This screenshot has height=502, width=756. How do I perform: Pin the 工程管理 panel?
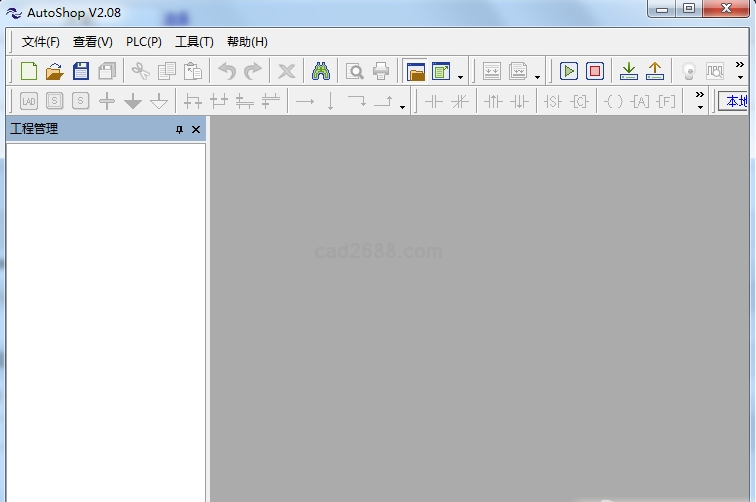(x=180, y=130)
